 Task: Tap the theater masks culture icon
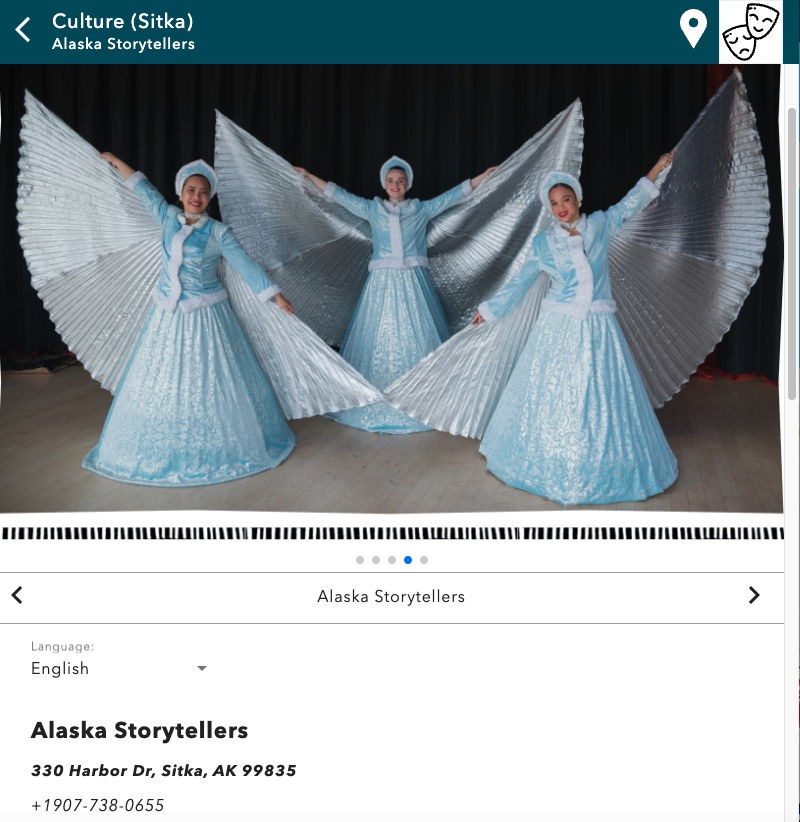coord(751,32)
